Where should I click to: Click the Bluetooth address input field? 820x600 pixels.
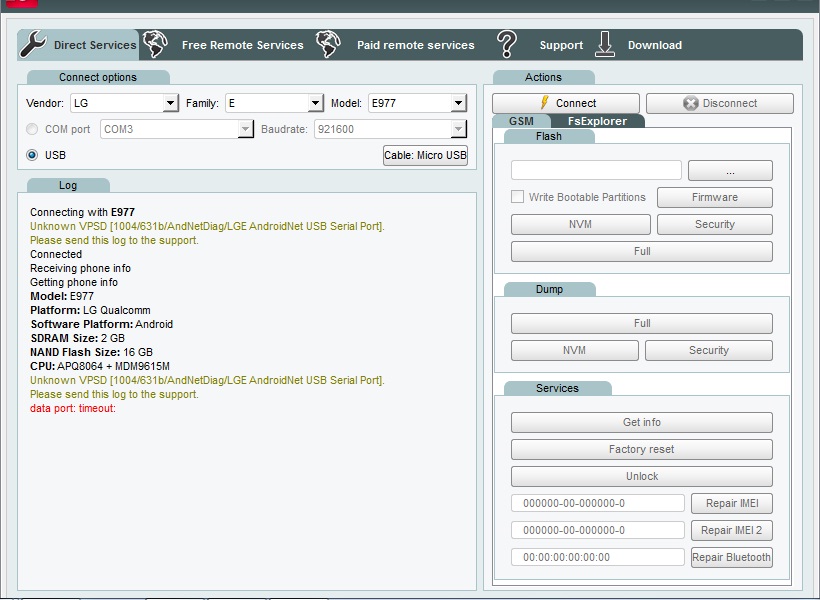[x=598, y=557]
